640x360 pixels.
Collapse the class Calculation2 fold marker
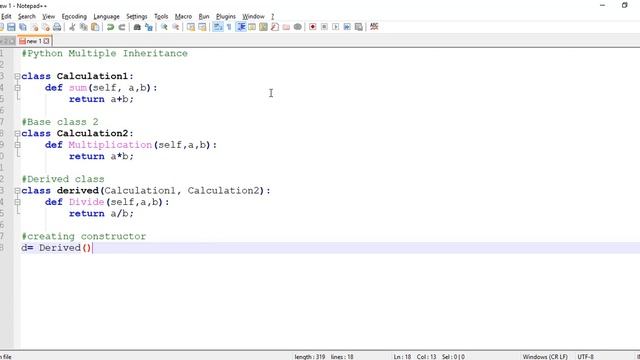click(x=17, y=133)
